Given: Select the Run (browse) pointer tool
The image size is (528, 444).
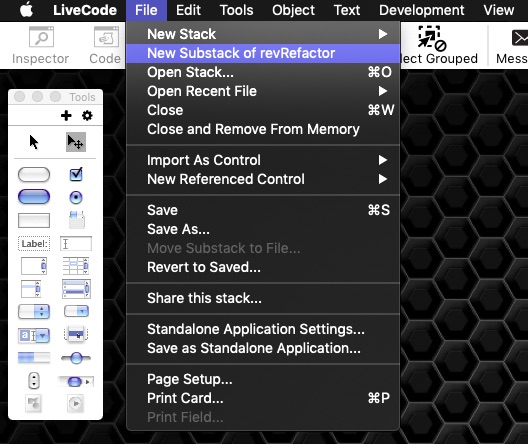Looking at the screenshot, I should 34,142.
